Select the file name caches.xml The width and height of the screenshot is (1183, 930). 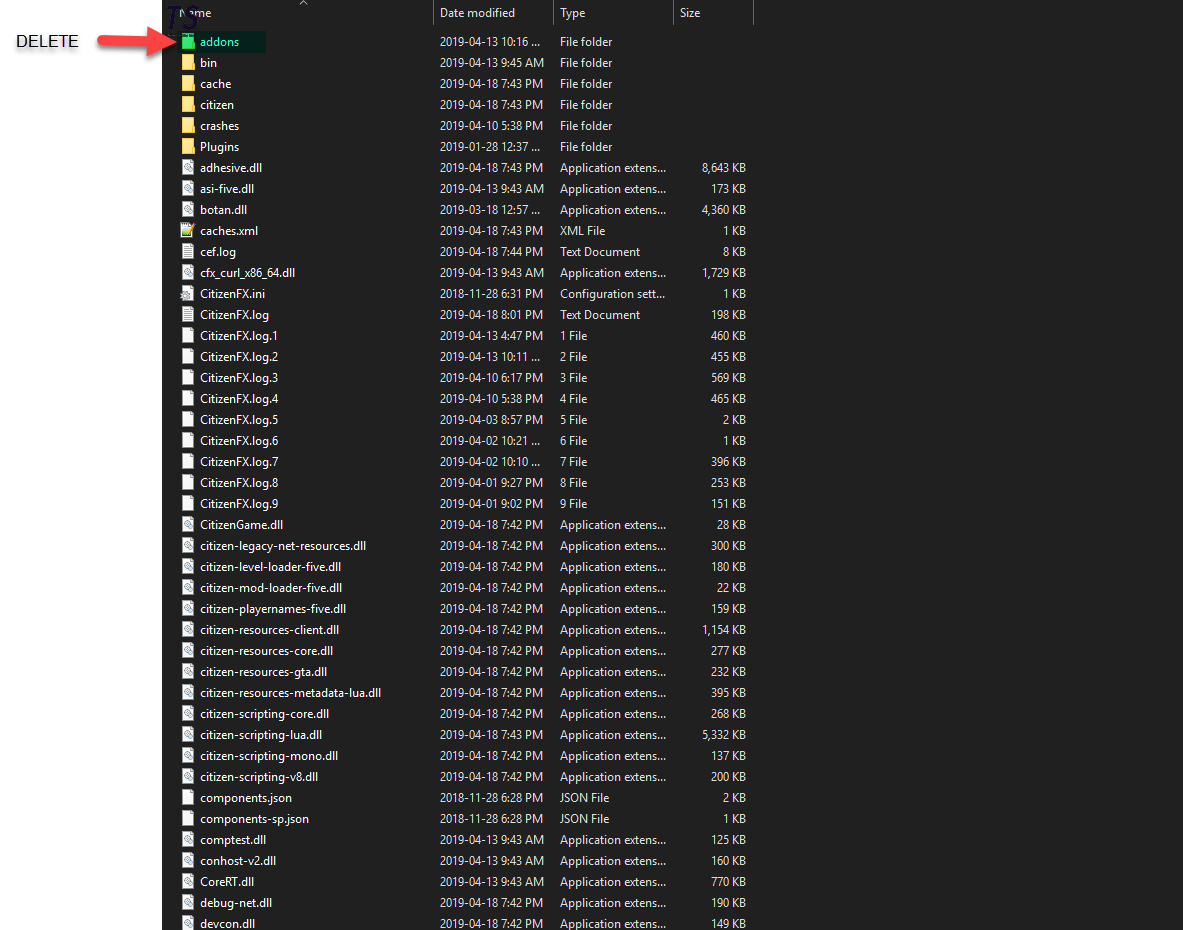[229, 231]
